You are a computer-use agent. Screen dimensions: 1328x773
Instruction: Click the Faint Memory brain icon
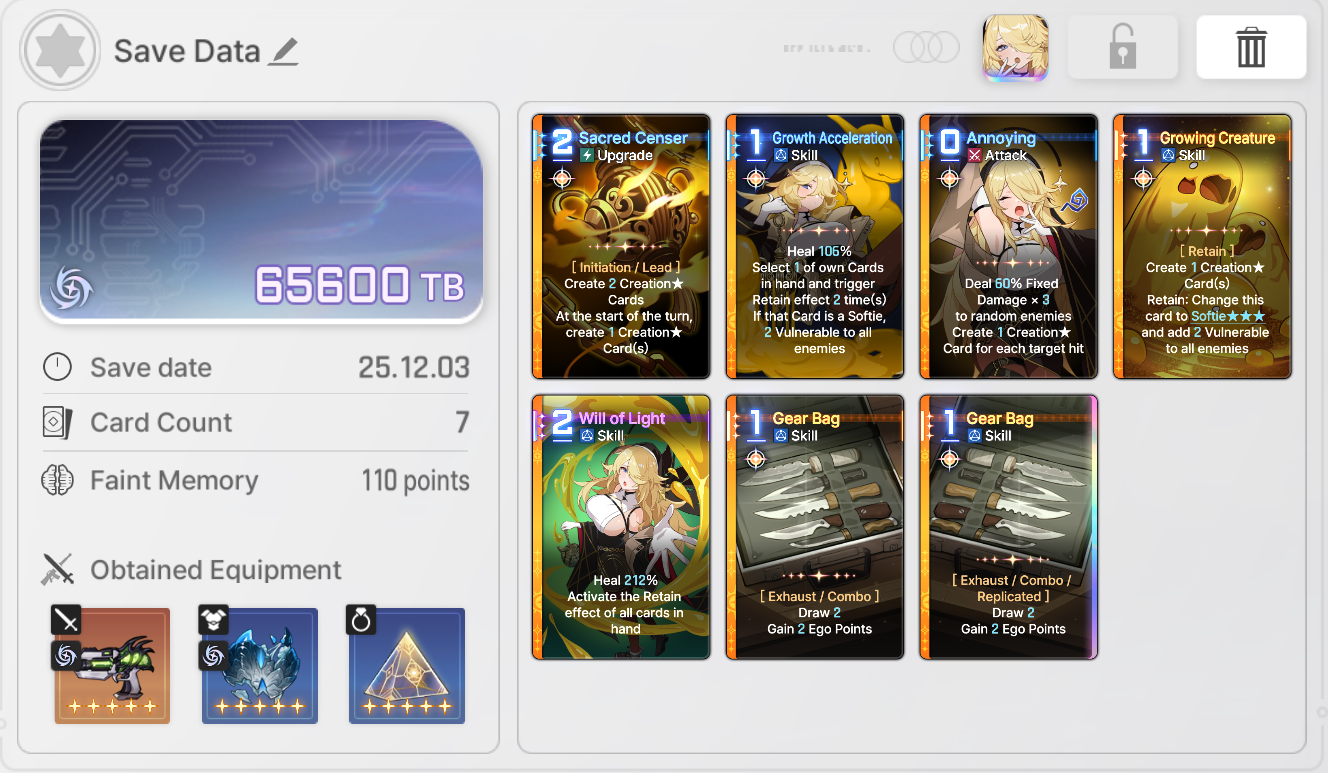pos(57,481)
